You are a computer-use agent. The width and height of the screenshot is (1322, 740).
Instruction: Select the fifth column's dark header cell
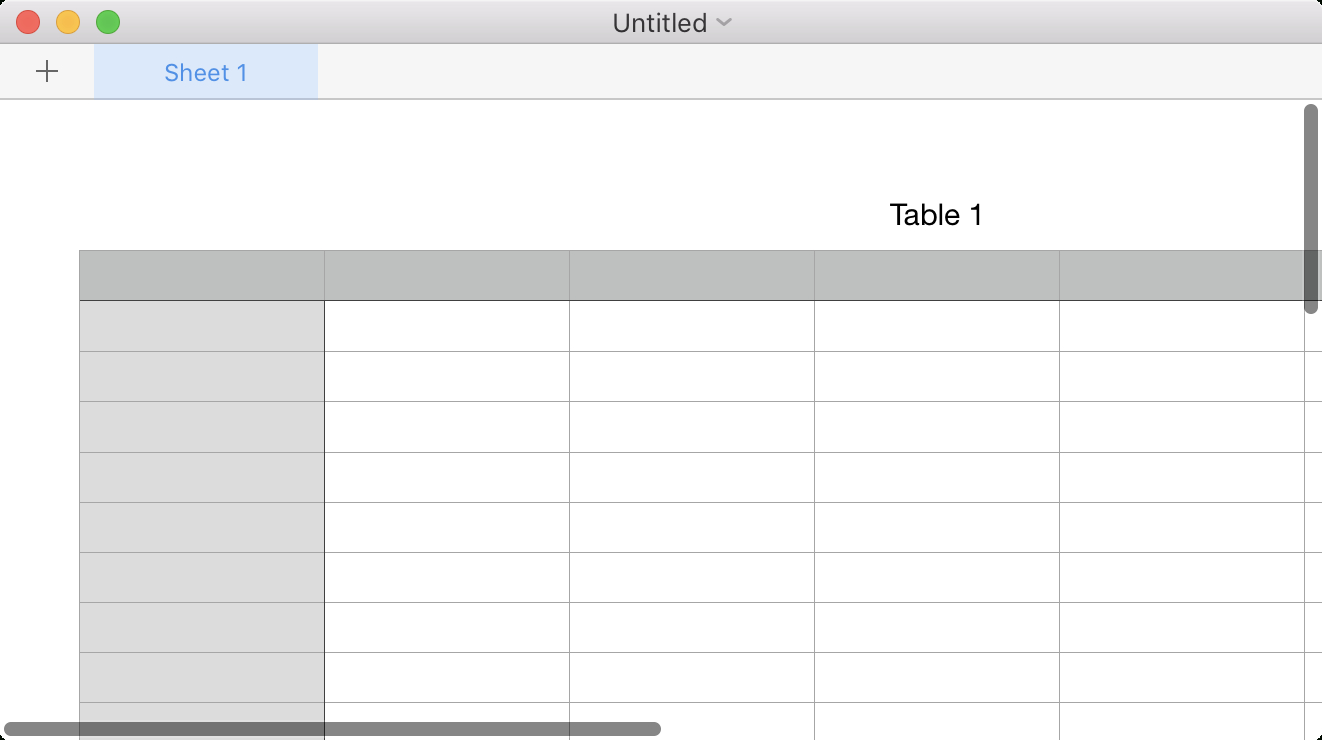[1180, 275]
